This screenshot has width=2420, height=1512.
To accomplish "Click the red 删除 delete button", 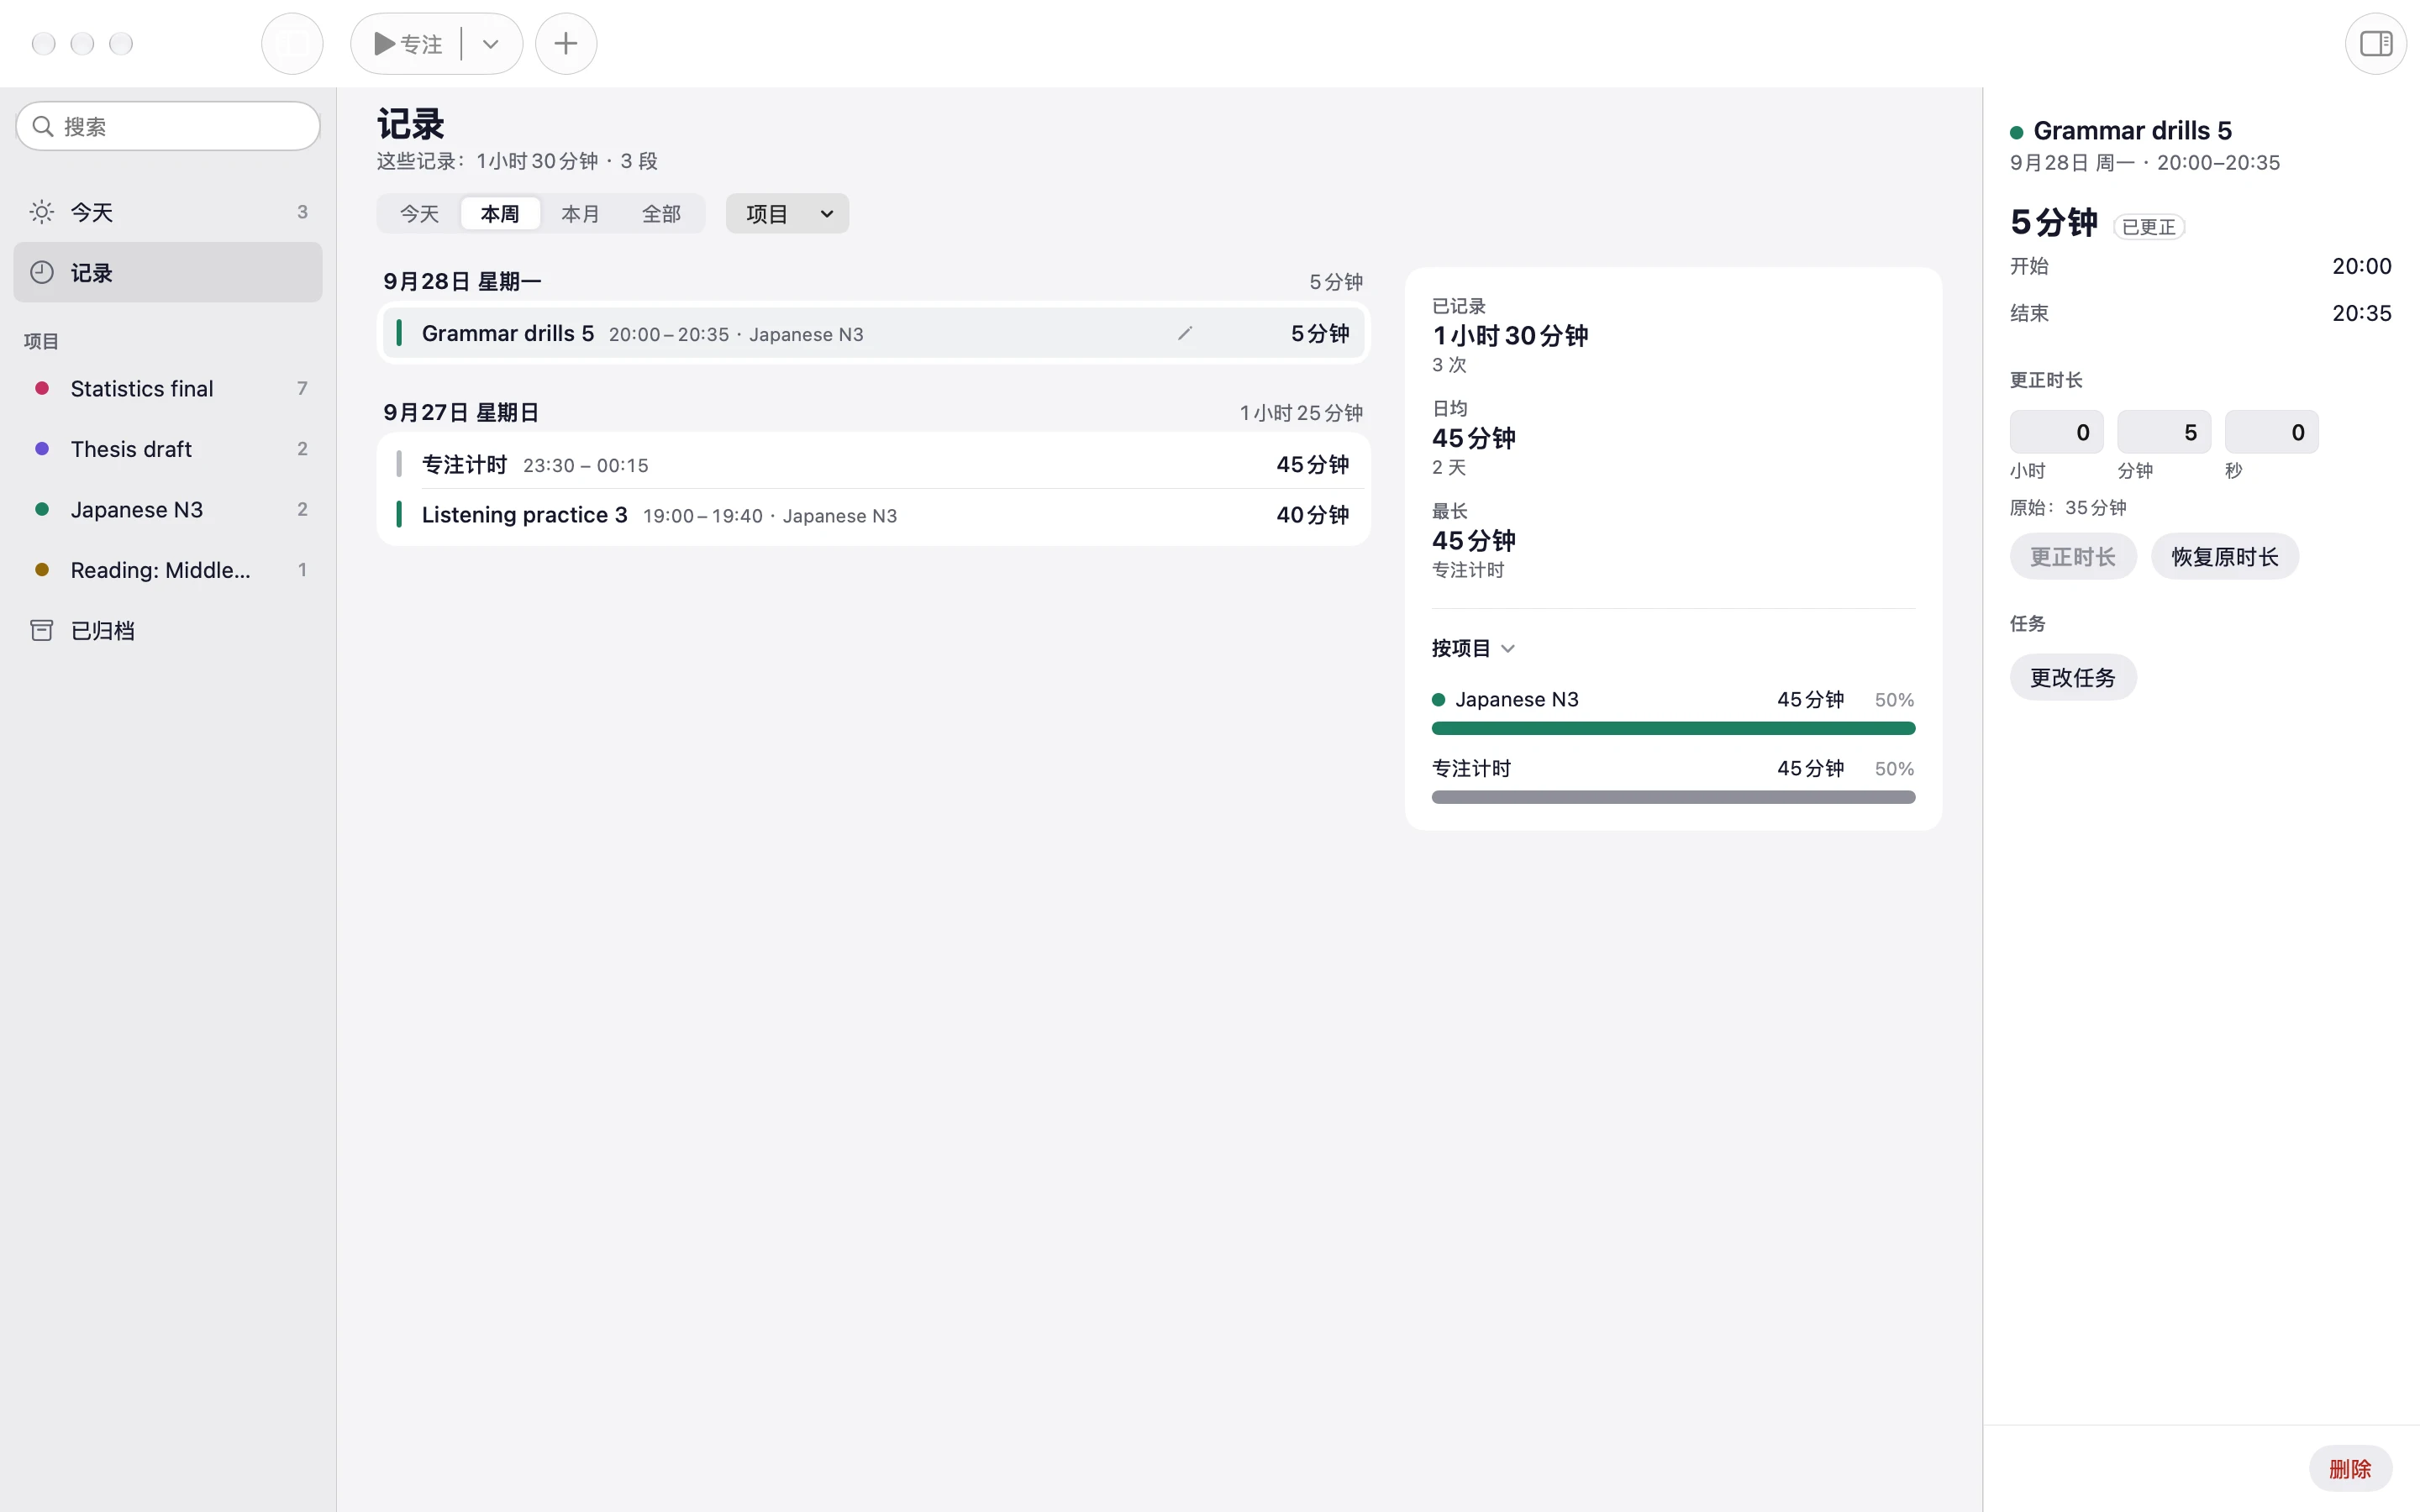I will pos(2350,1469).
